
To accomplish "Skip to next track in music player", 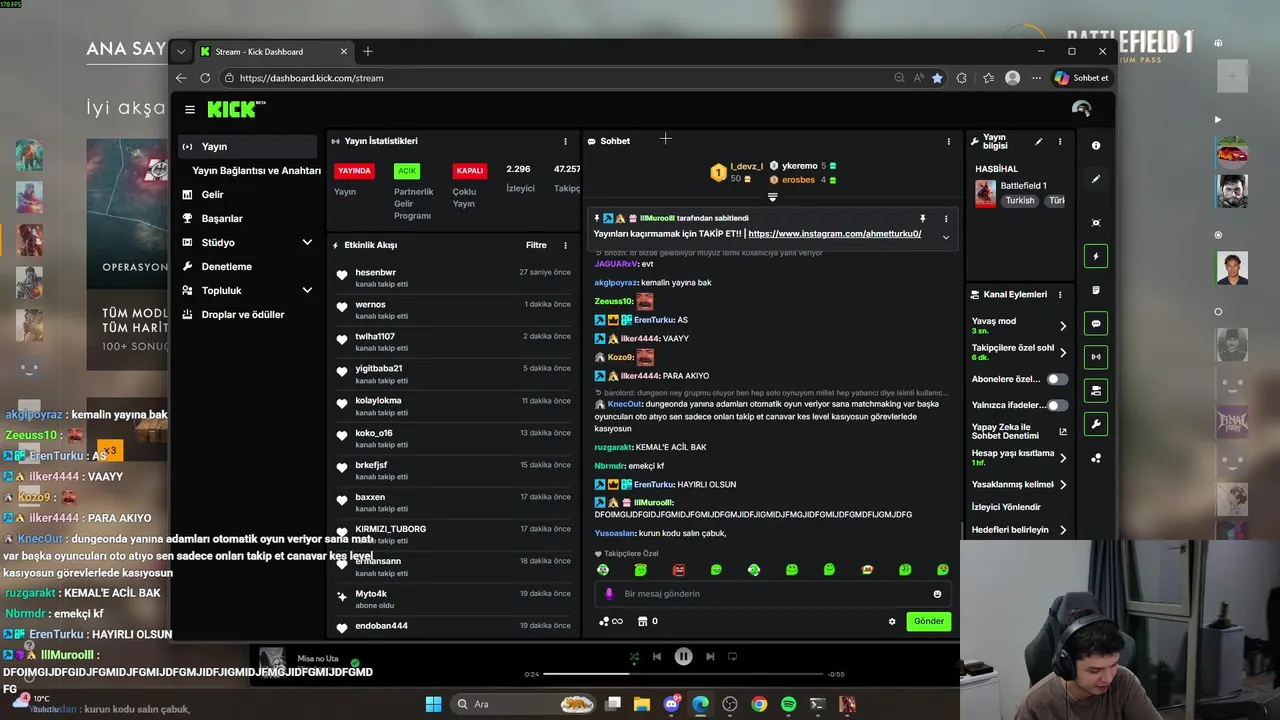I will coord(710,657).
